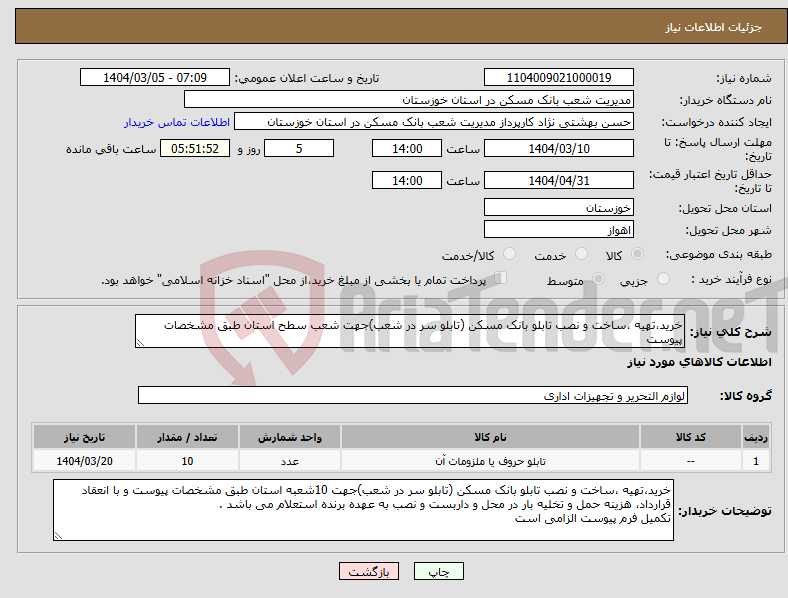
Task: Click price validity date 1404/04/31
Action: (558, 180)
